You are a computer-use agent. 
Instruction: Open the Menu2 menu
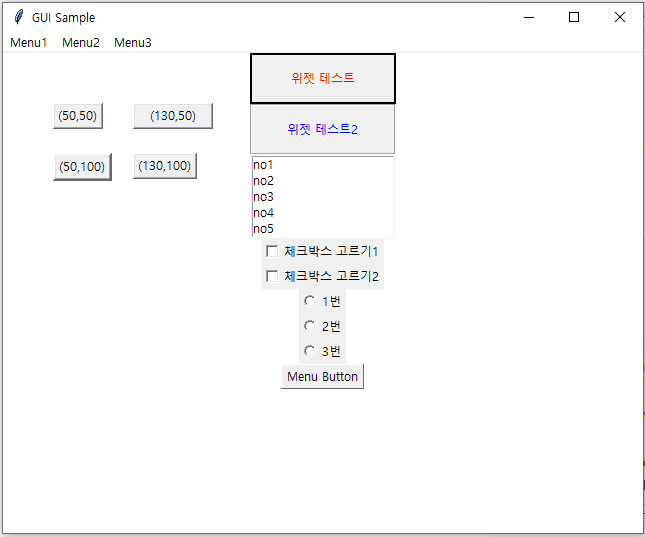tap(81, 42)
